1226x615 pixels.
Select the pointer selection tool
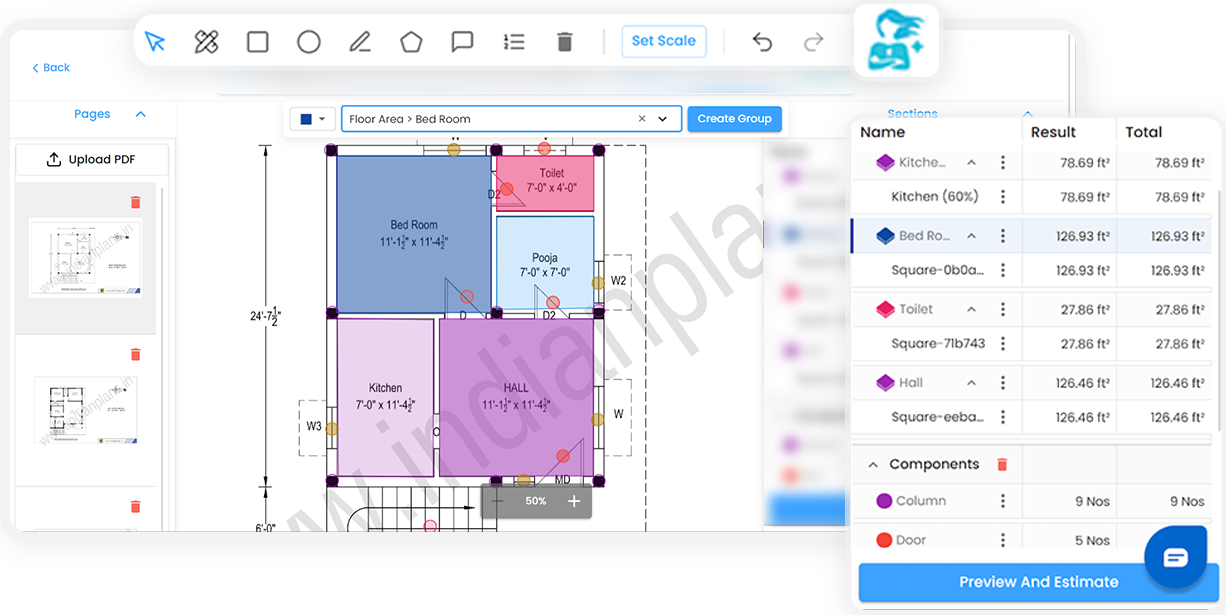pos(154,41)
